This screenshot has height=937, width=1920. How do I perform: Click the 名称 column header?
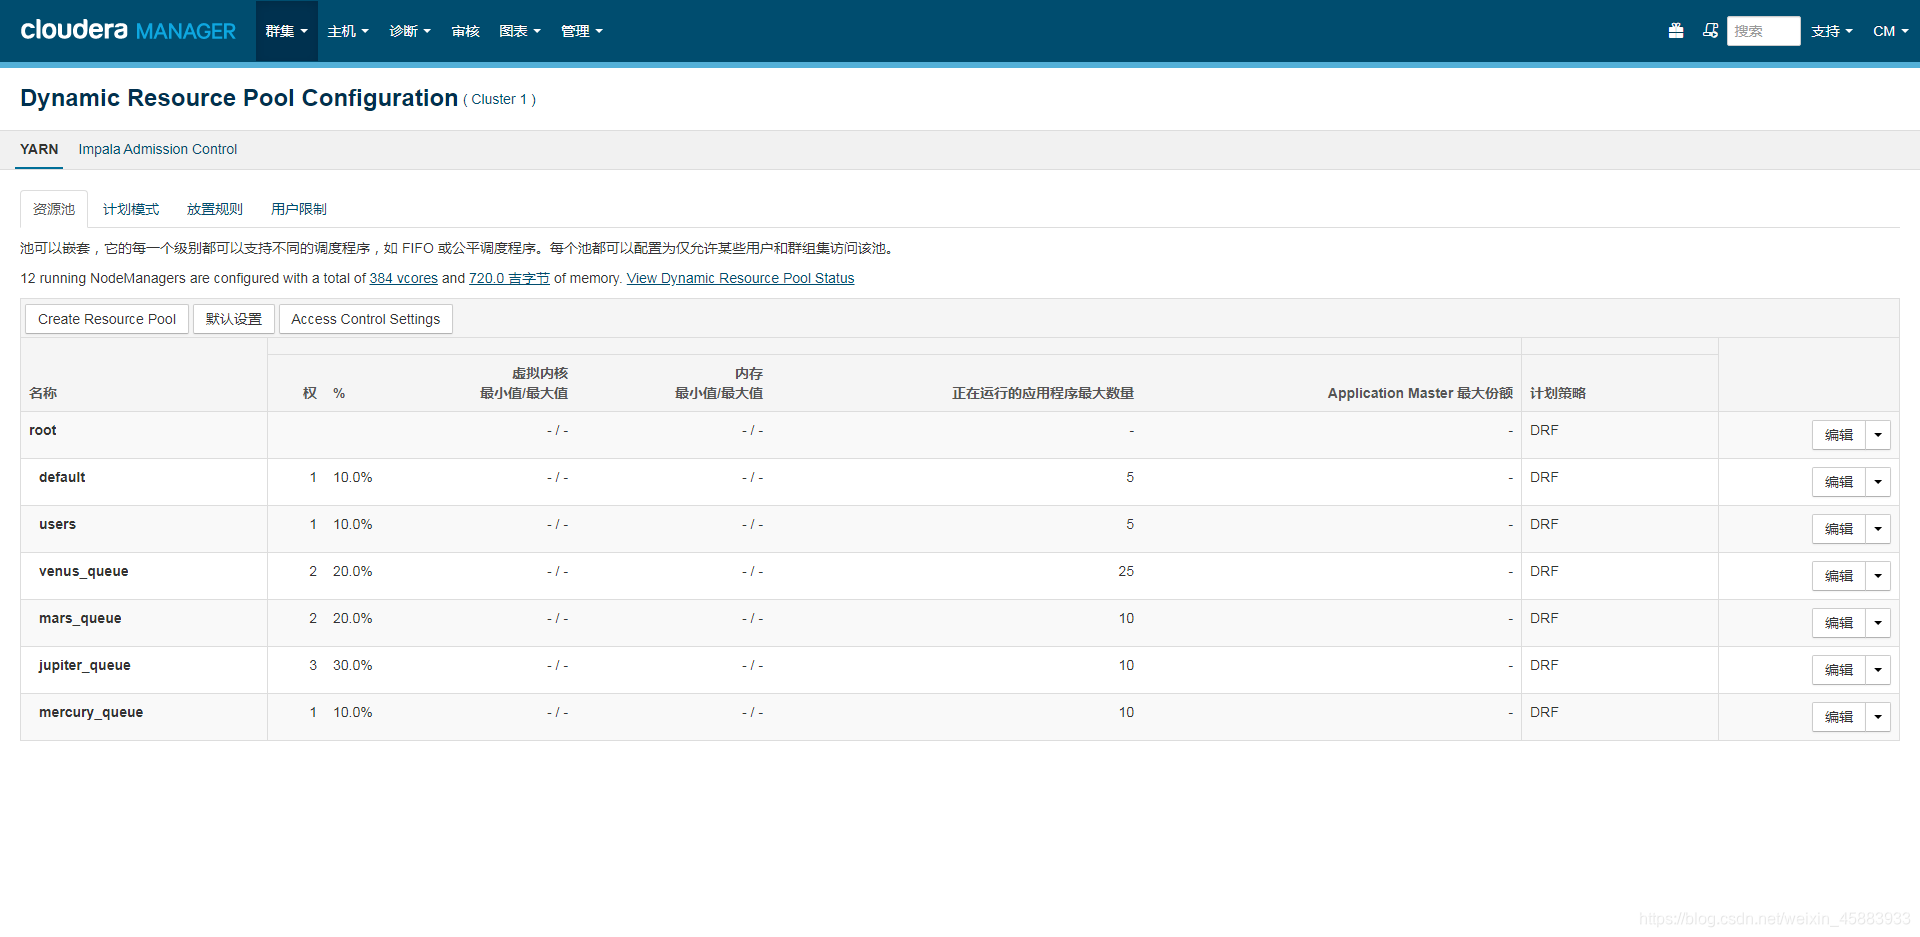point(43,393)
